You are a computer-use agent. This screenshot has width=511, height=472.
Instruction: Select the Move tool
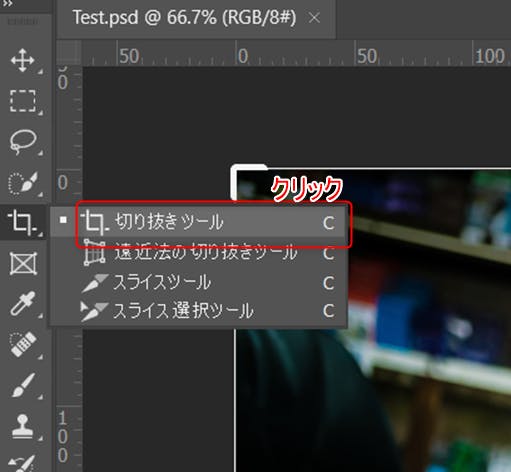pyautogui.click(x=22, y=60)
